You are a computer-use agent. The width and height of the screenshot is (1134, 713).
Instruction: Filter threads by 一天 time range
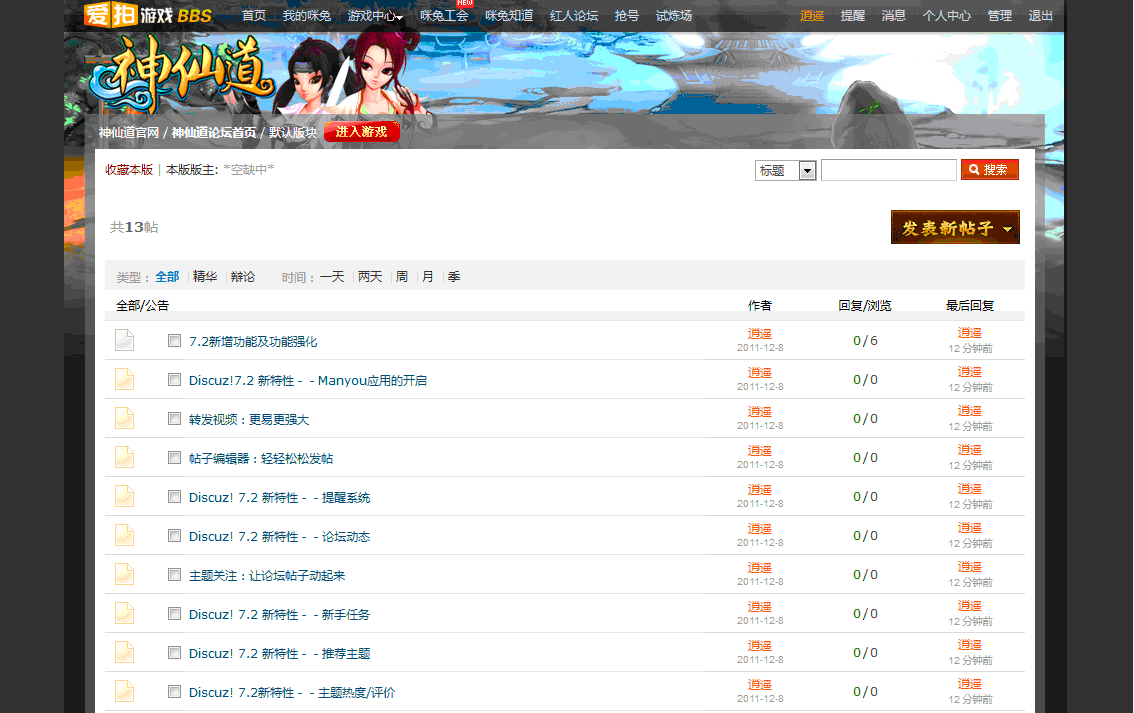pos(332,277)
